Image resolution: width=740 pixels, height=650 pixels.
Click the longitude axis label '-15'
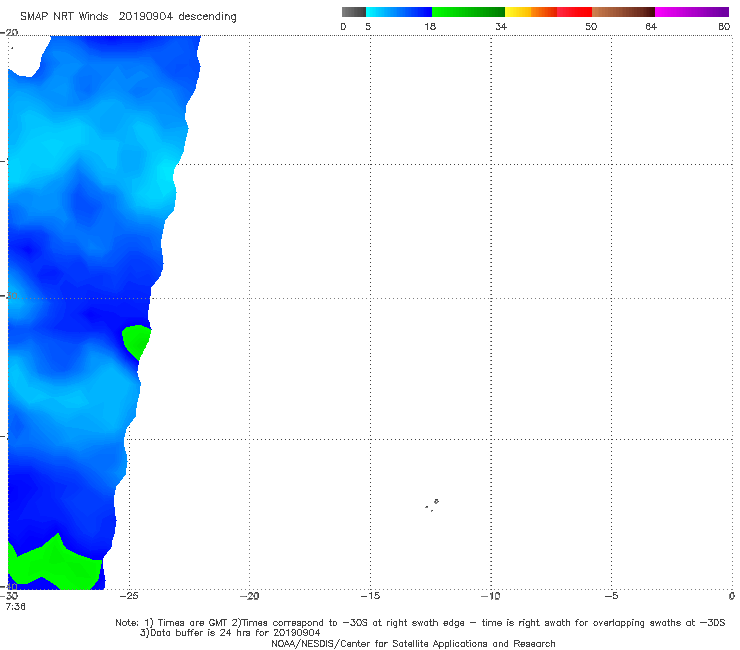370,596
